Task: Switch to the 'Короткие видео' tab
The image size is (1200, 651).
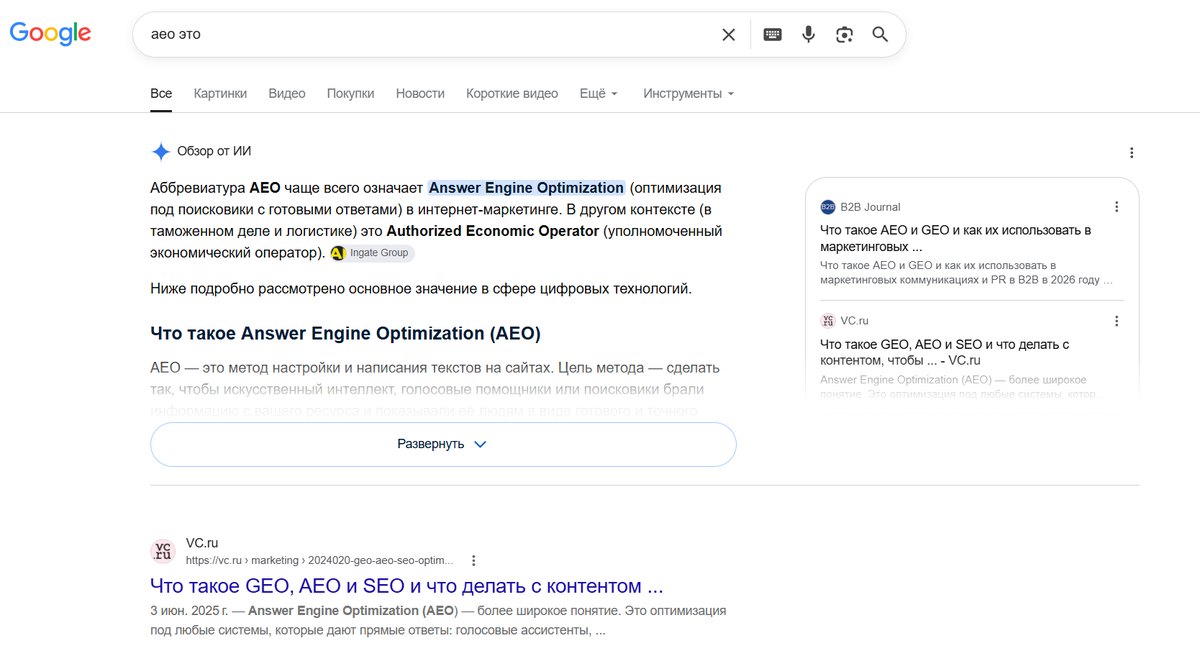Action: 512,93
